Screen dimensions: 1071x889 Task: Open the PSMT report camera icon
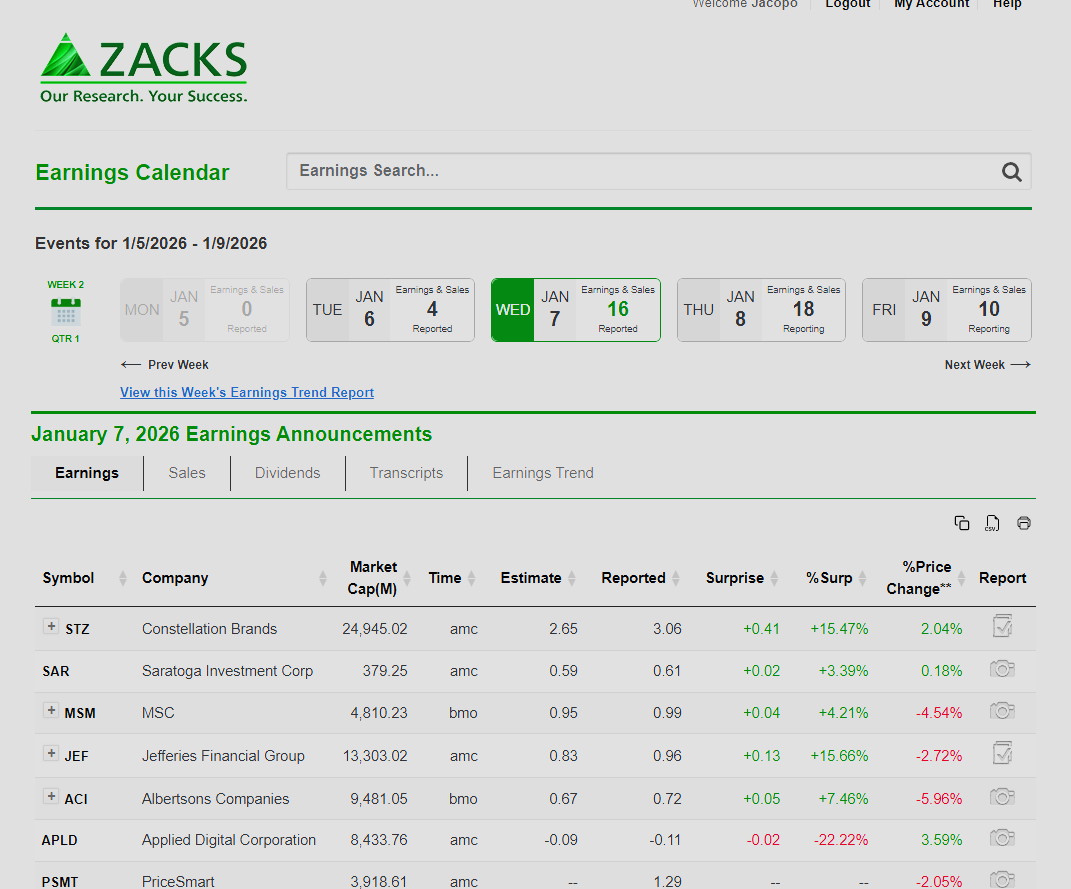[x=1002, y=879]
